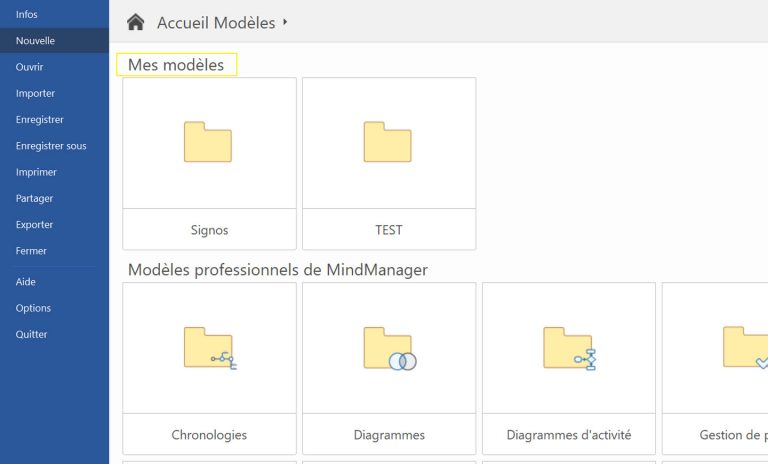Select Infos in the sidebar menu
The height and width of the screenshot is (464, 768).
pos(27,14)
